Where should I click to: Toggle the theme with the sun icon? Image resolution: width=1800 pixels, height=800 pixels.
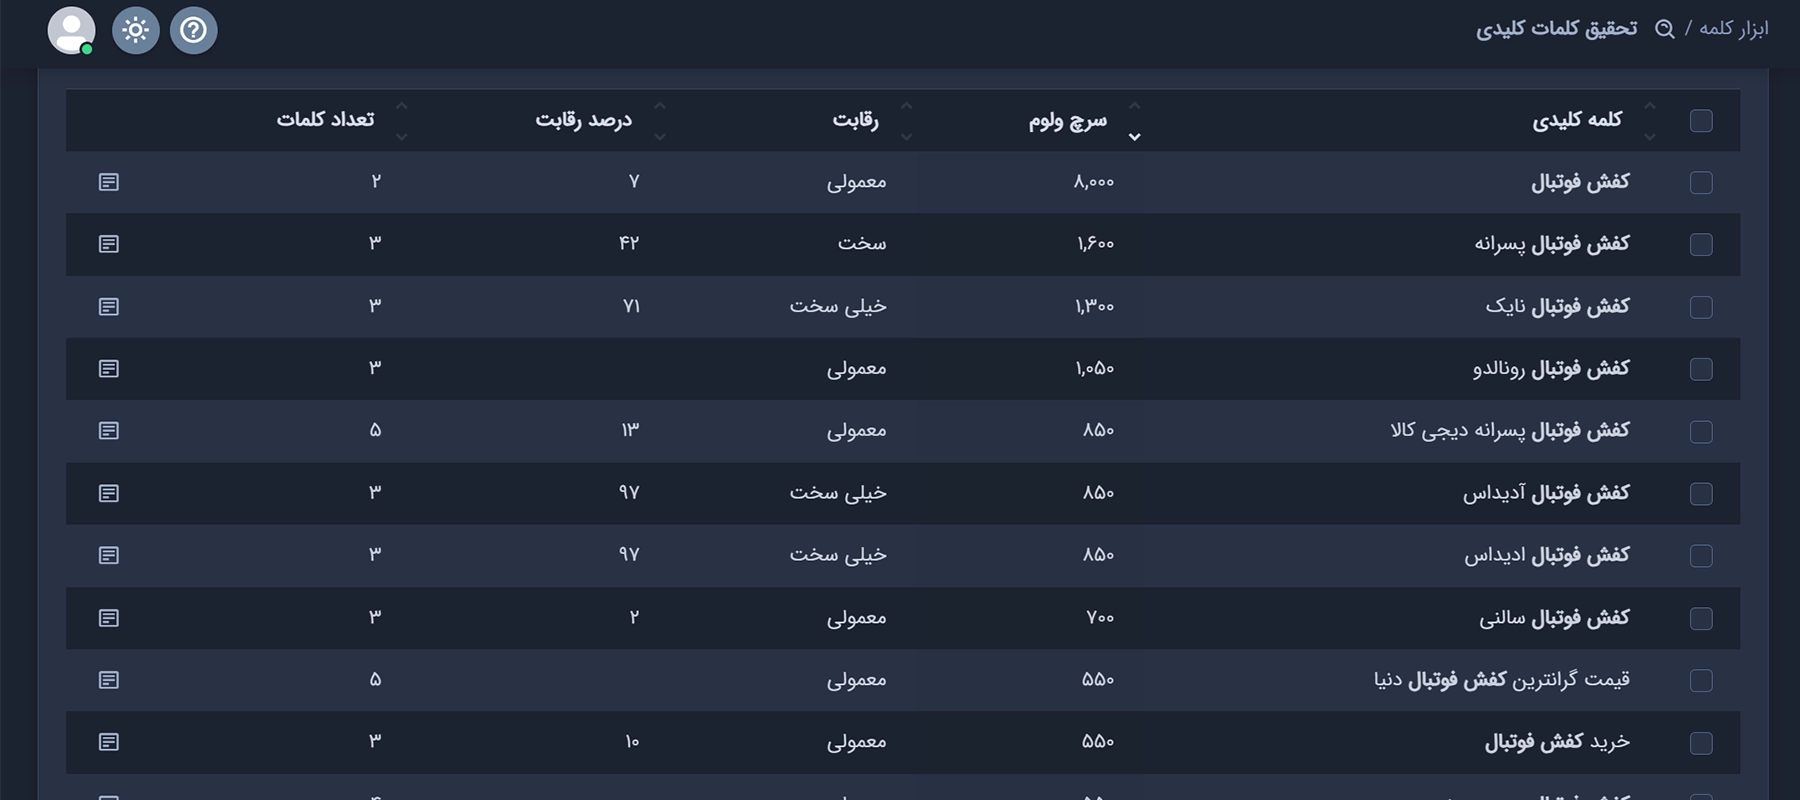point(135,30)
